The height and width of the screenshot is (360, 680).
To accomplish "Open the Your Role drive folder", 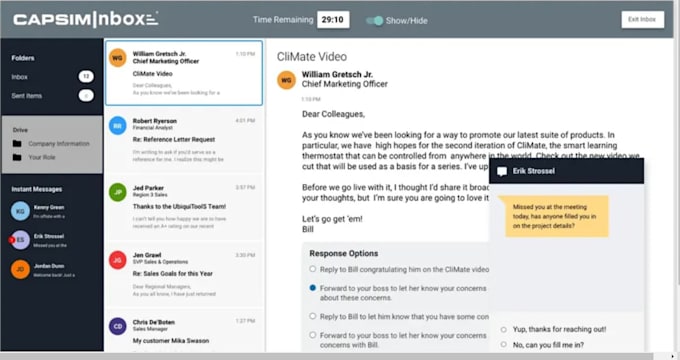I will tap(42, 157).
